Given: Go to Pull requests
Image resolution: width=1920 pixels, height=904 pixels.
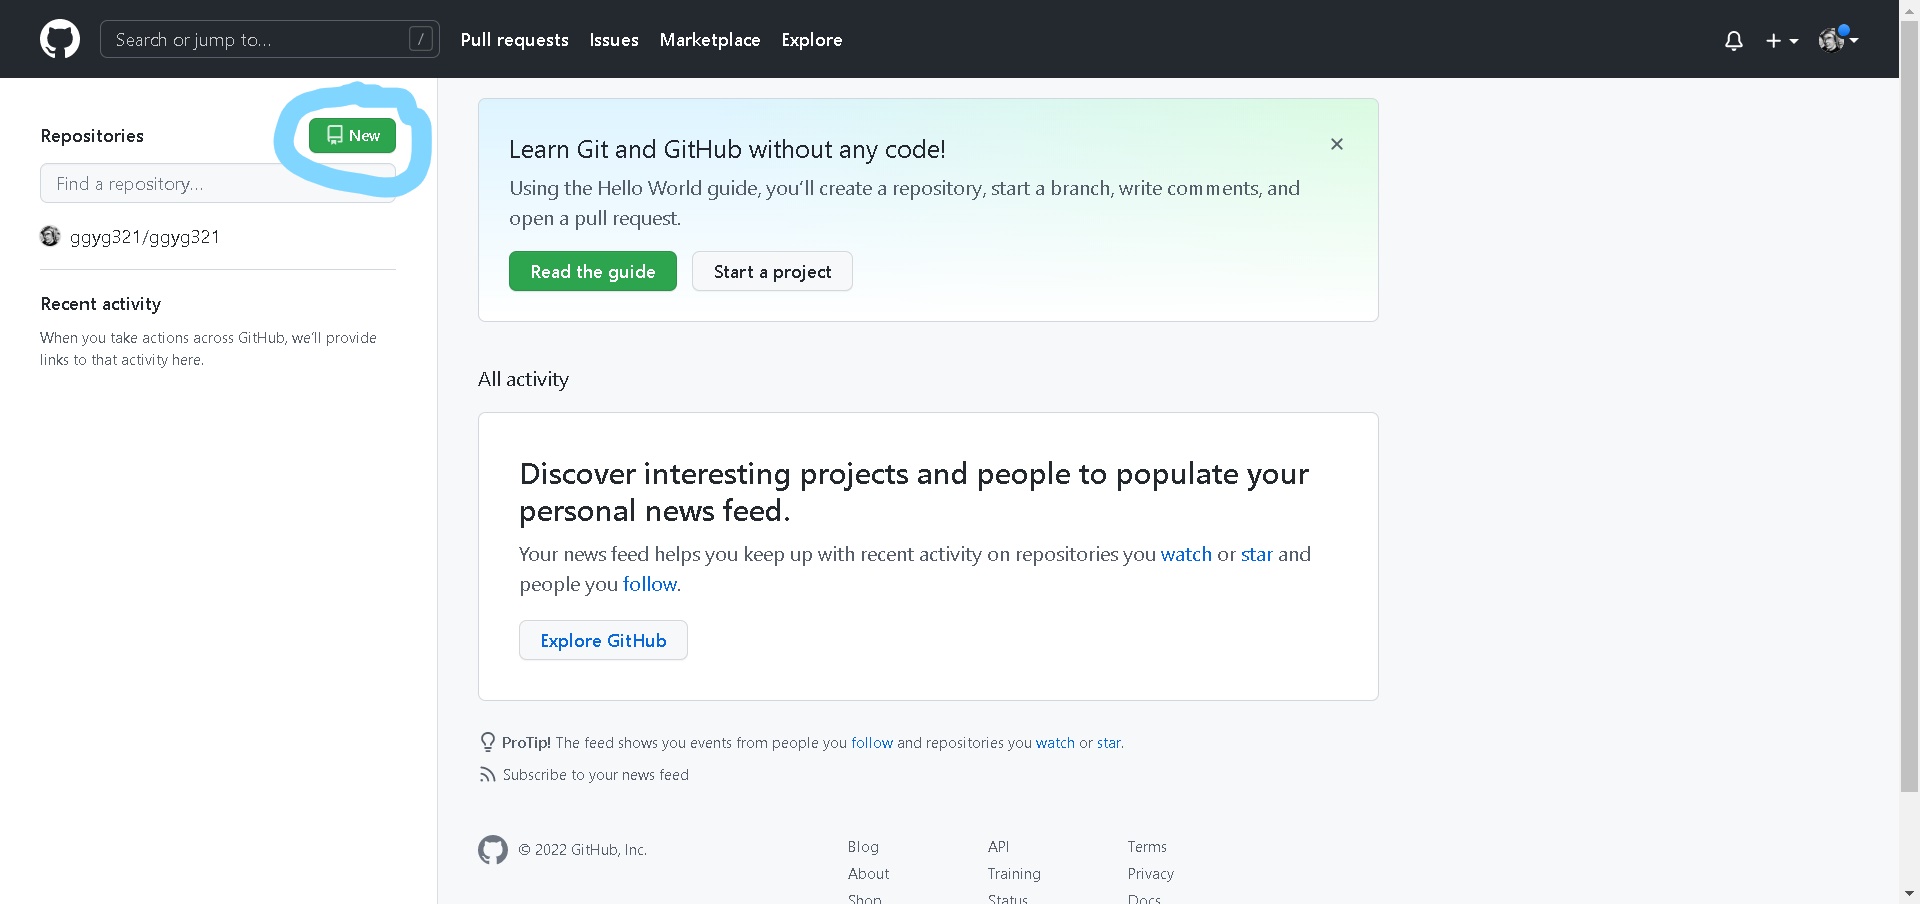Looking at the screenshot, I should tap(515, 40).
